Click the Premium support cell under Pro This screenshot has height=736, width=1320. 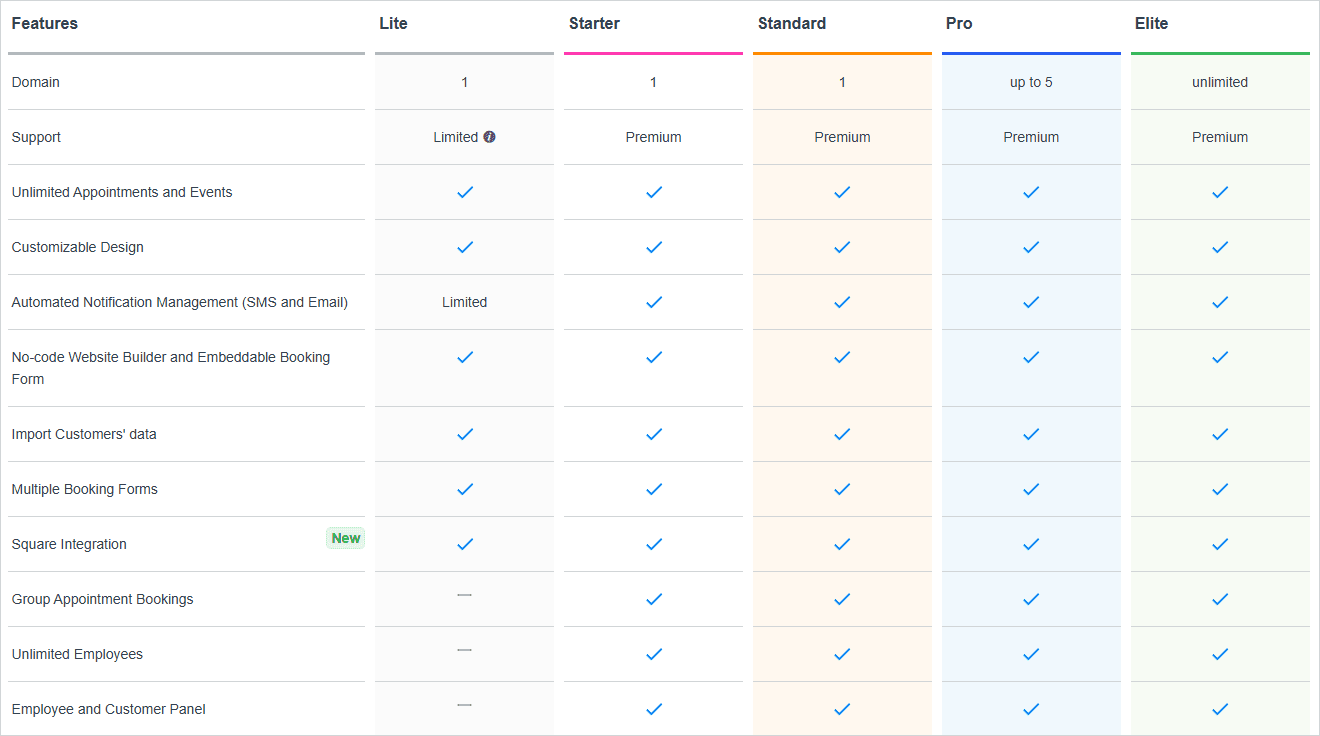1031,137
